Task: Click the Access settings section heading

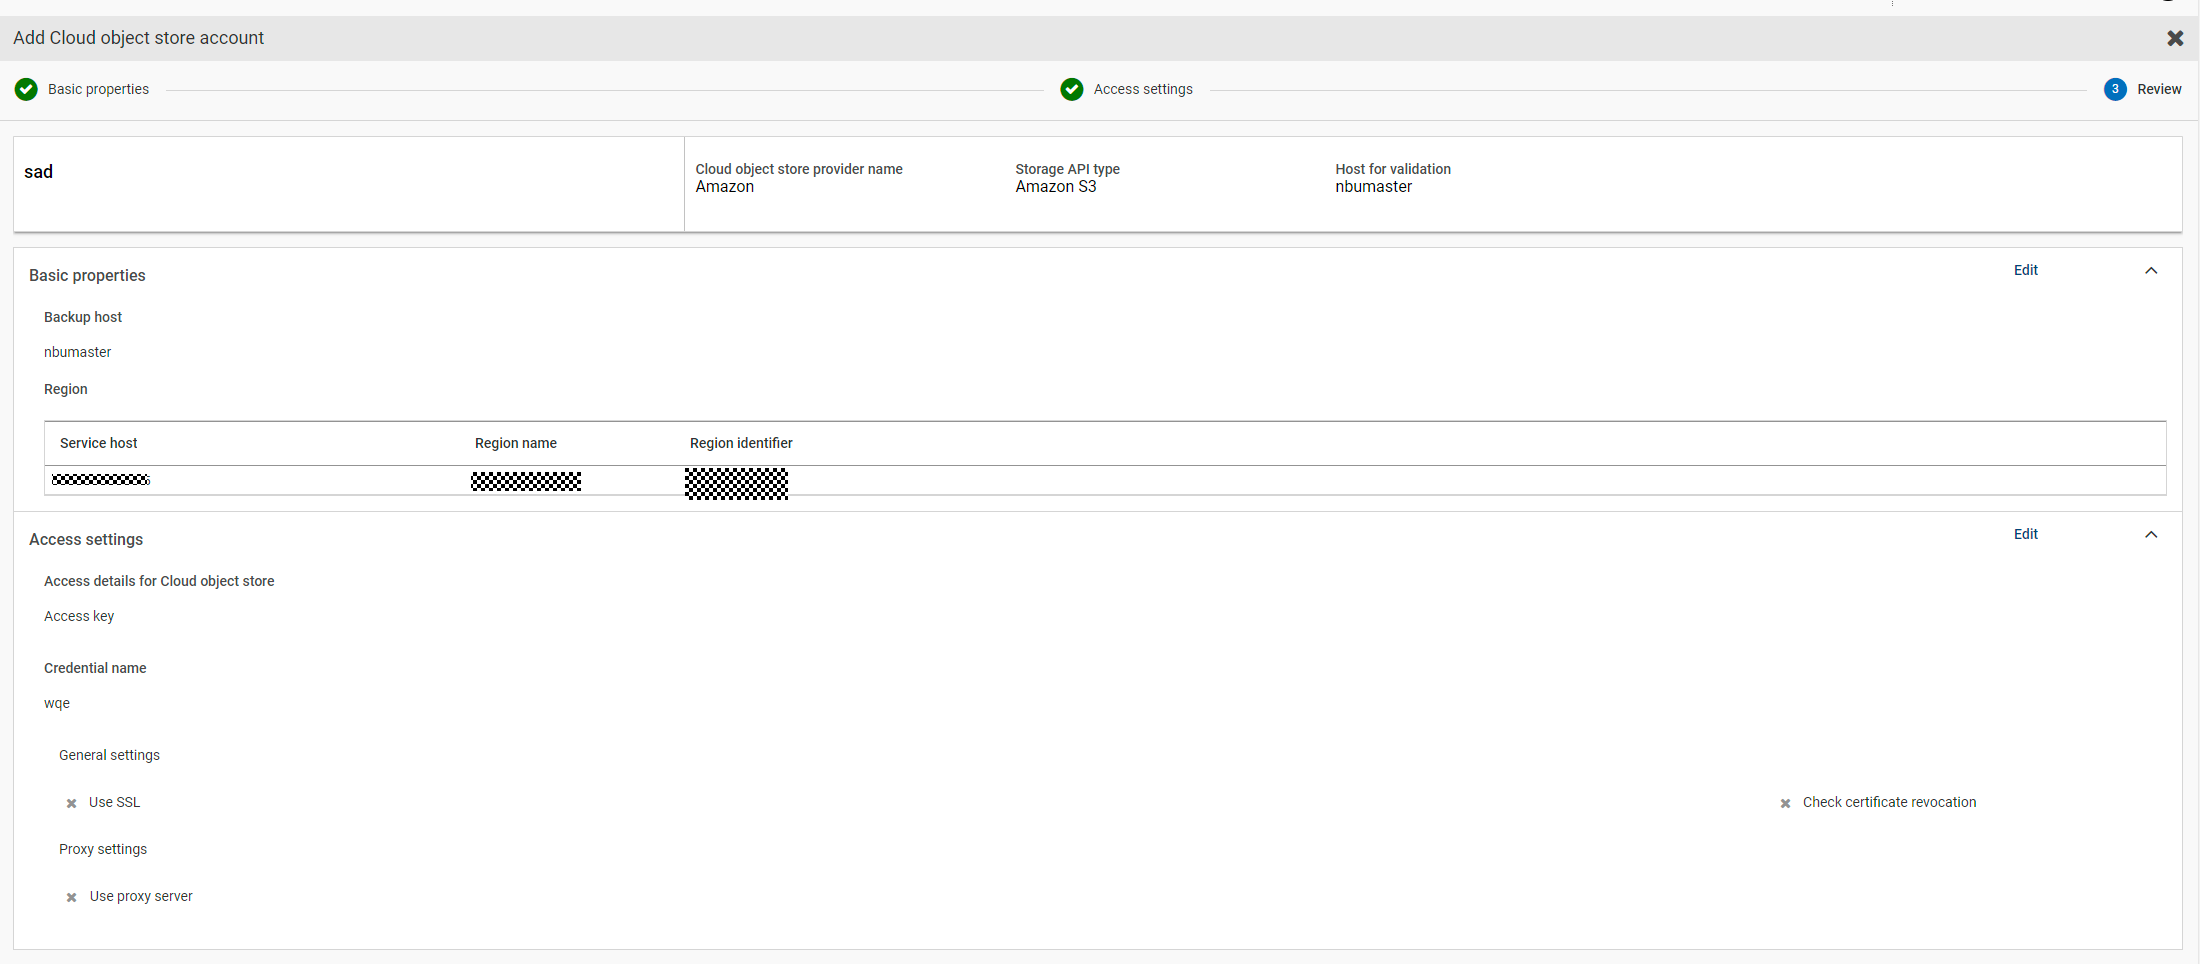Action: (x=86, y=539)
